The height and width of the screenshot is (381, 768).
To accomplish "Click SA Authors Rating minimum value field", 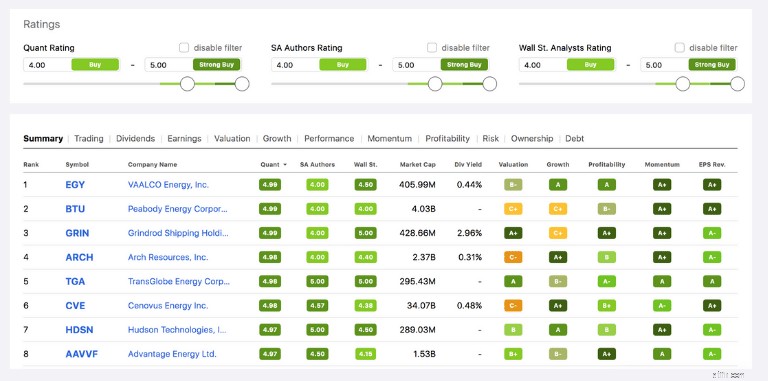I will pos(319,65).
